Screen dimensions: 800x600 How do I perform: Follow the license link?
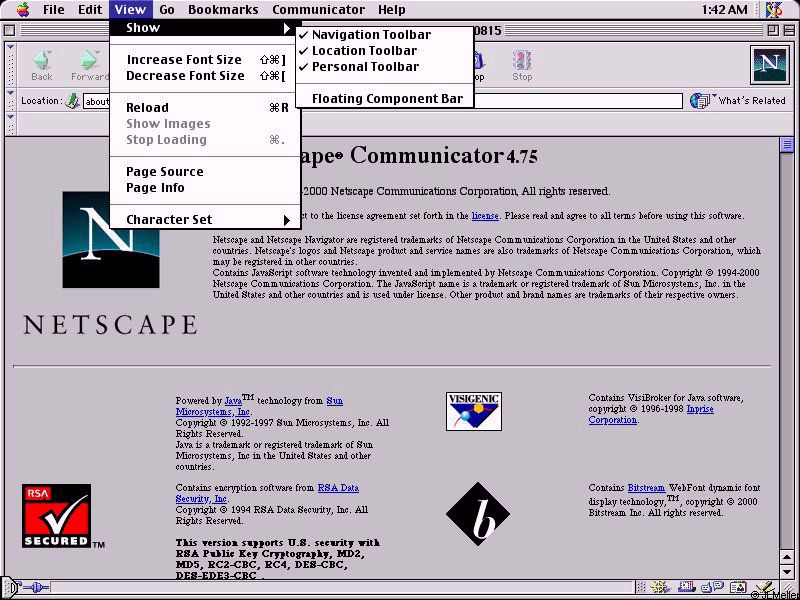click(x=485, y=216)
